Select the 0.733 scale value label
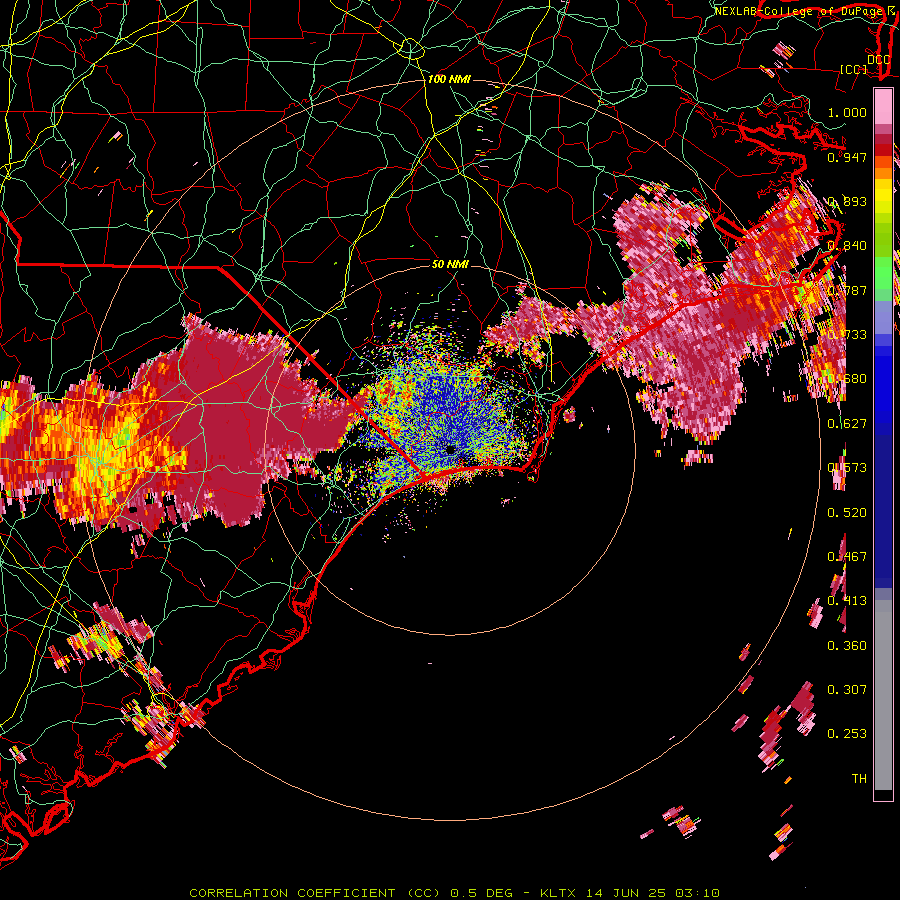Viewport: 900px width, 900px height. pyautogui.click(x=847, y=335)
